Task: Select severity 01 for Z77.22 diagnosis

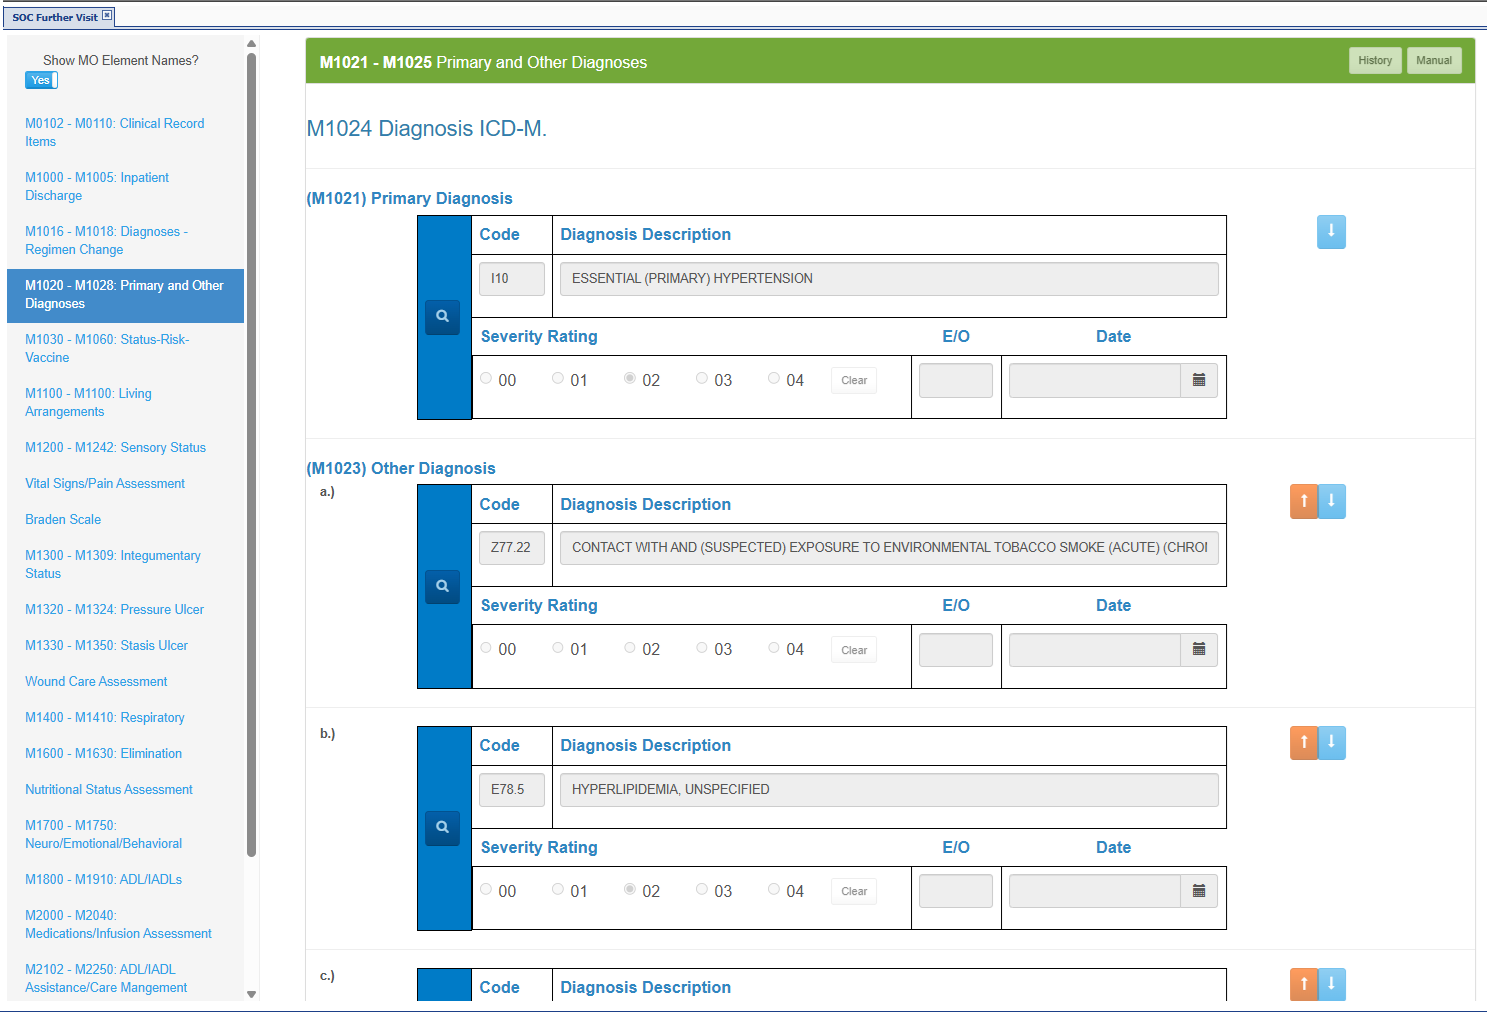Action: tap(558, 648)
